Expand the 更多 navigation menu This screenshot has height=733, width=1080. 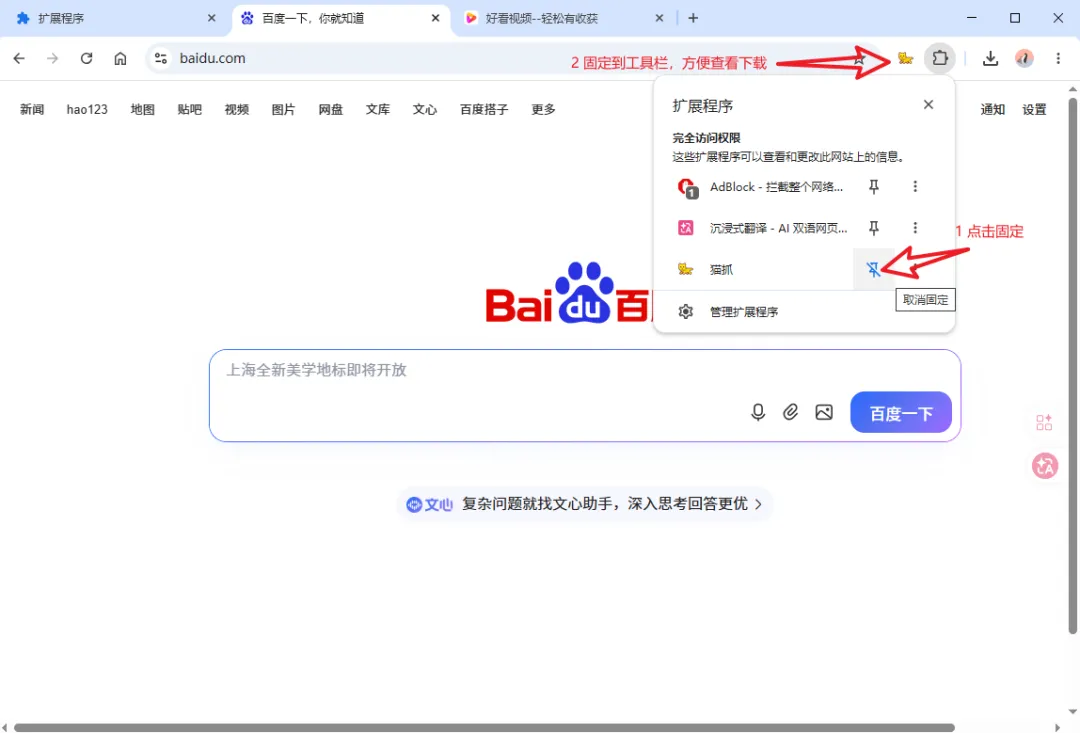543,110
